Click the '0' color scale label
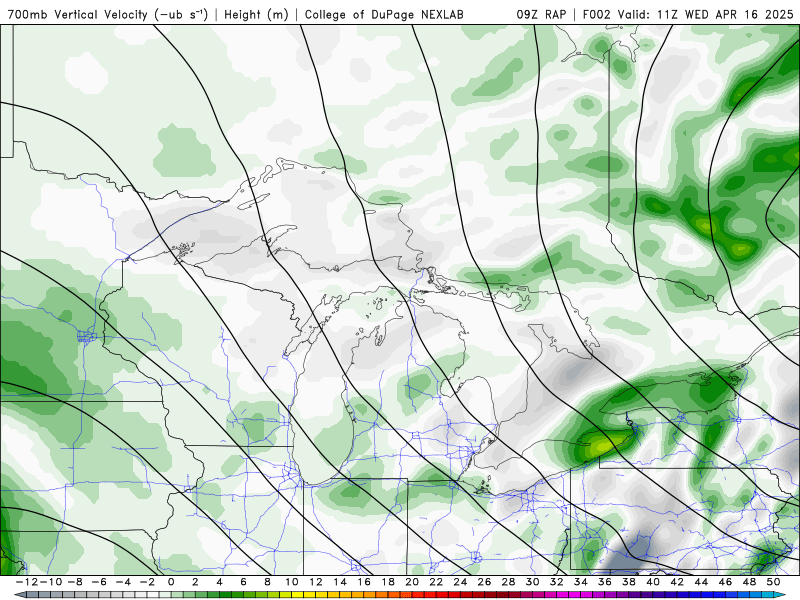The height and width of the screenshot is (600, 800). pyautogui.click(x=171, y=582)
